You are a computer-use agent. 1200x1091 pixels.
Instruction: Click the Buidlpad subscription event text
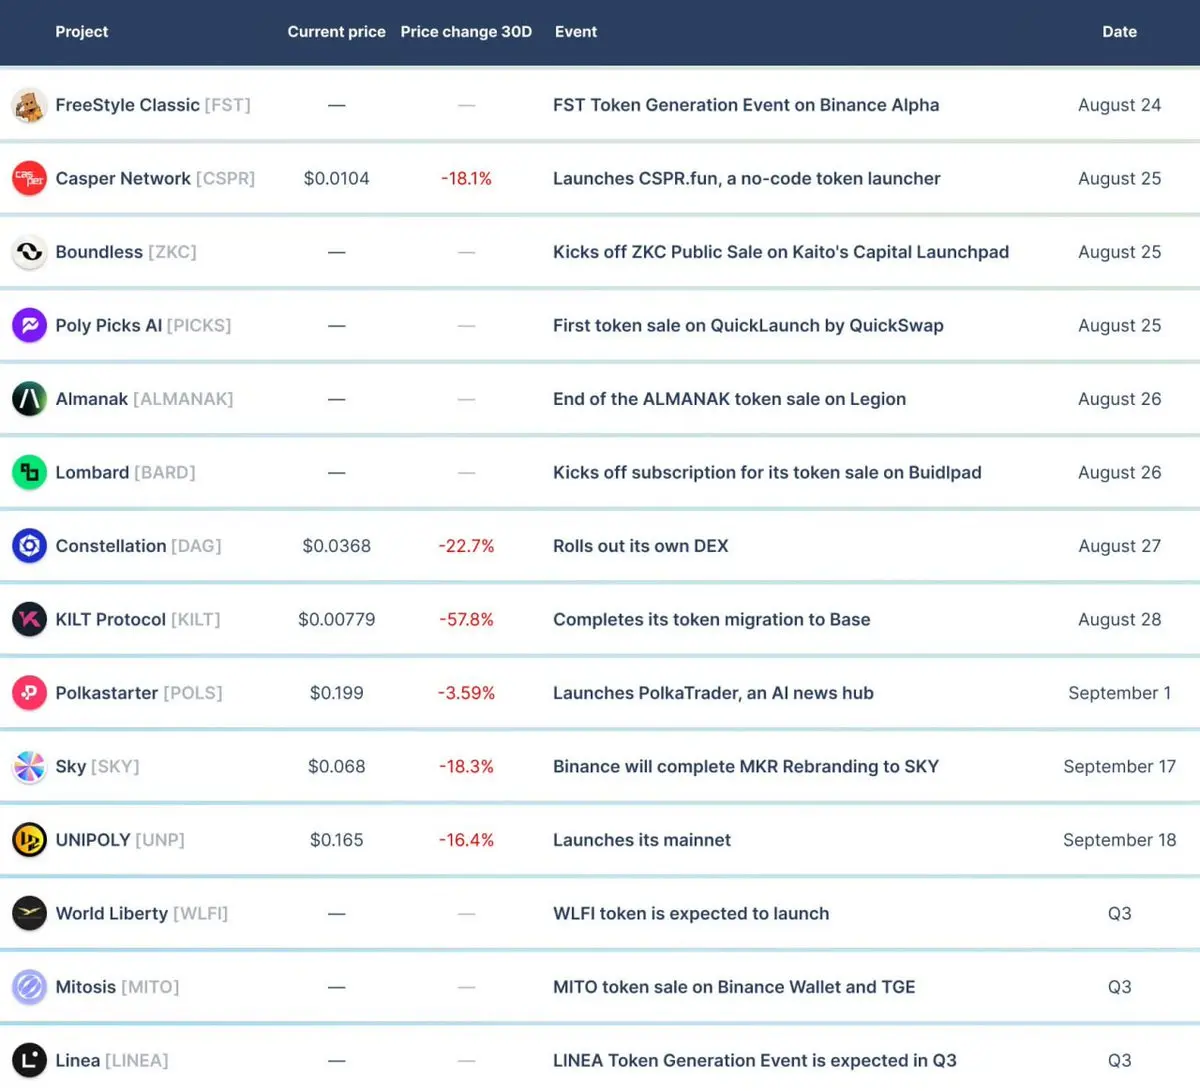click(x=767, y=472)
